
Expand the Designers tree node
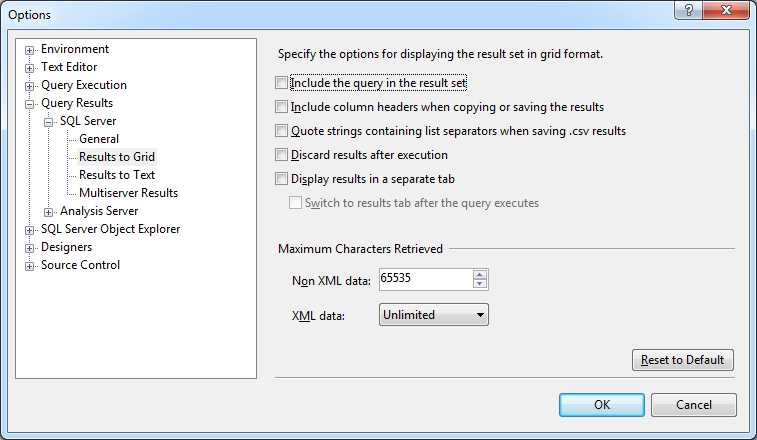click(30, 248)
